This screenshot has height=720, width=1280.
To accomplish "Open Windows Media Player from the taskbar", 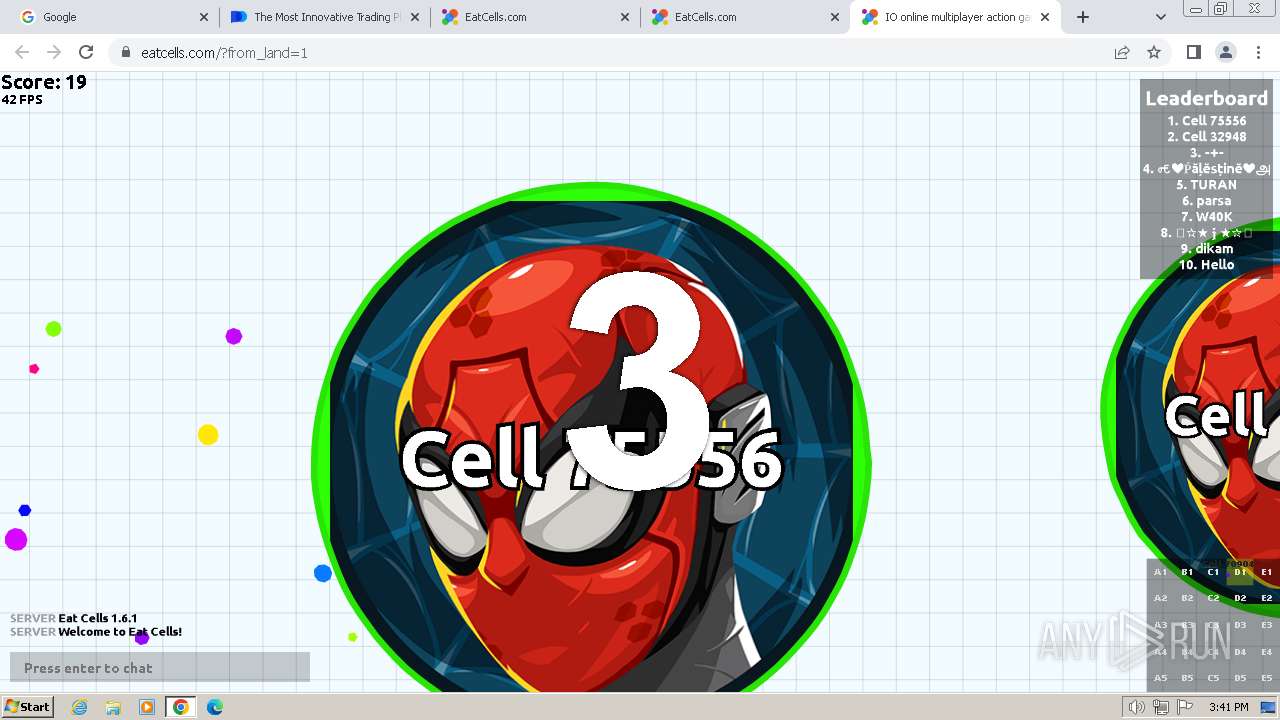I will [x=147, y=707].
